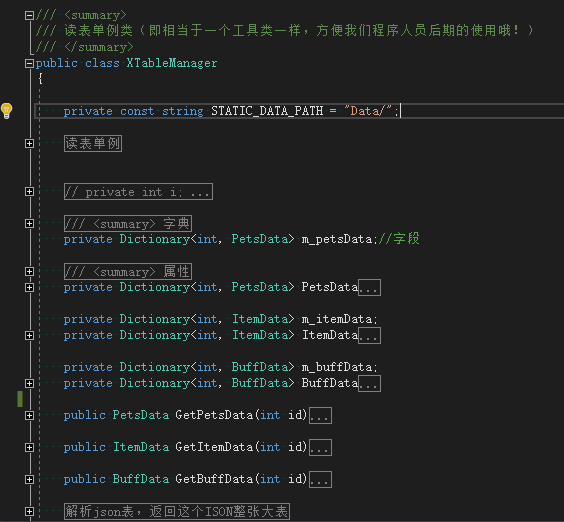Viewport: 564px width, 522px height.
Task: Click the collapsed 解析json表 region box
Action: [177, 511]
